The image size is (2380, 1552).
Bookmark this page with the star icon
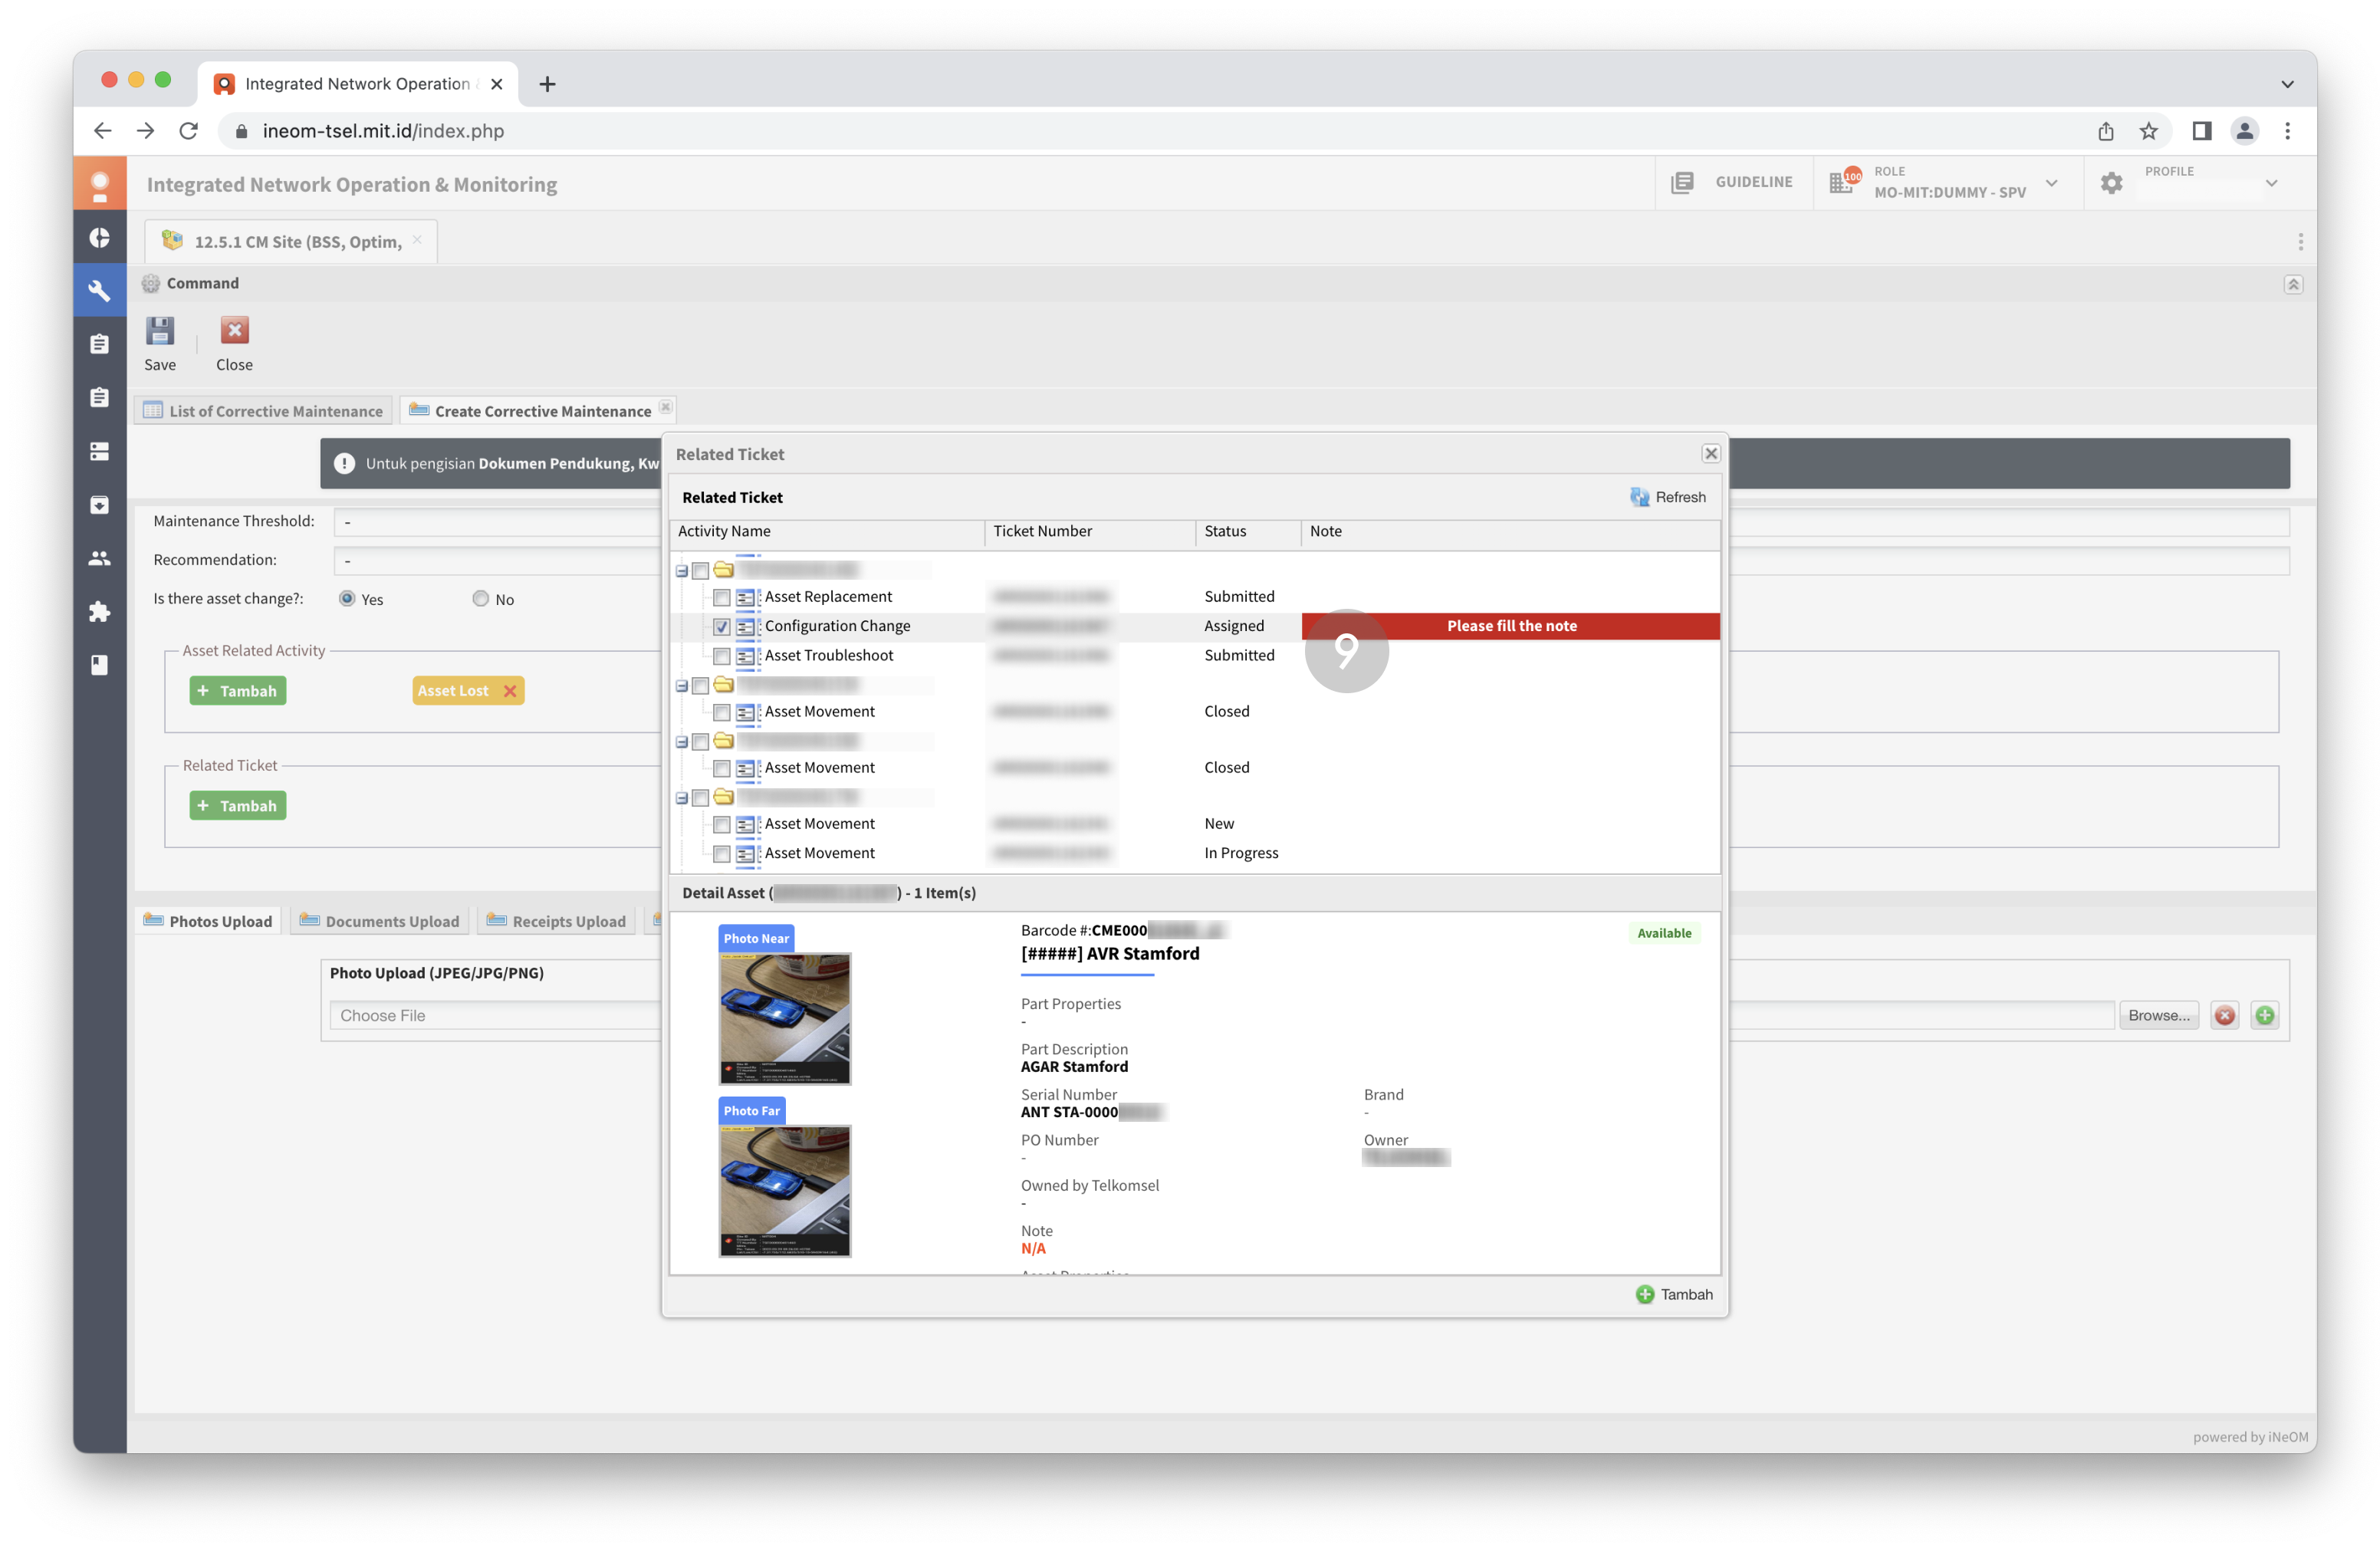pyautogui.click(x=2148, y=131)
